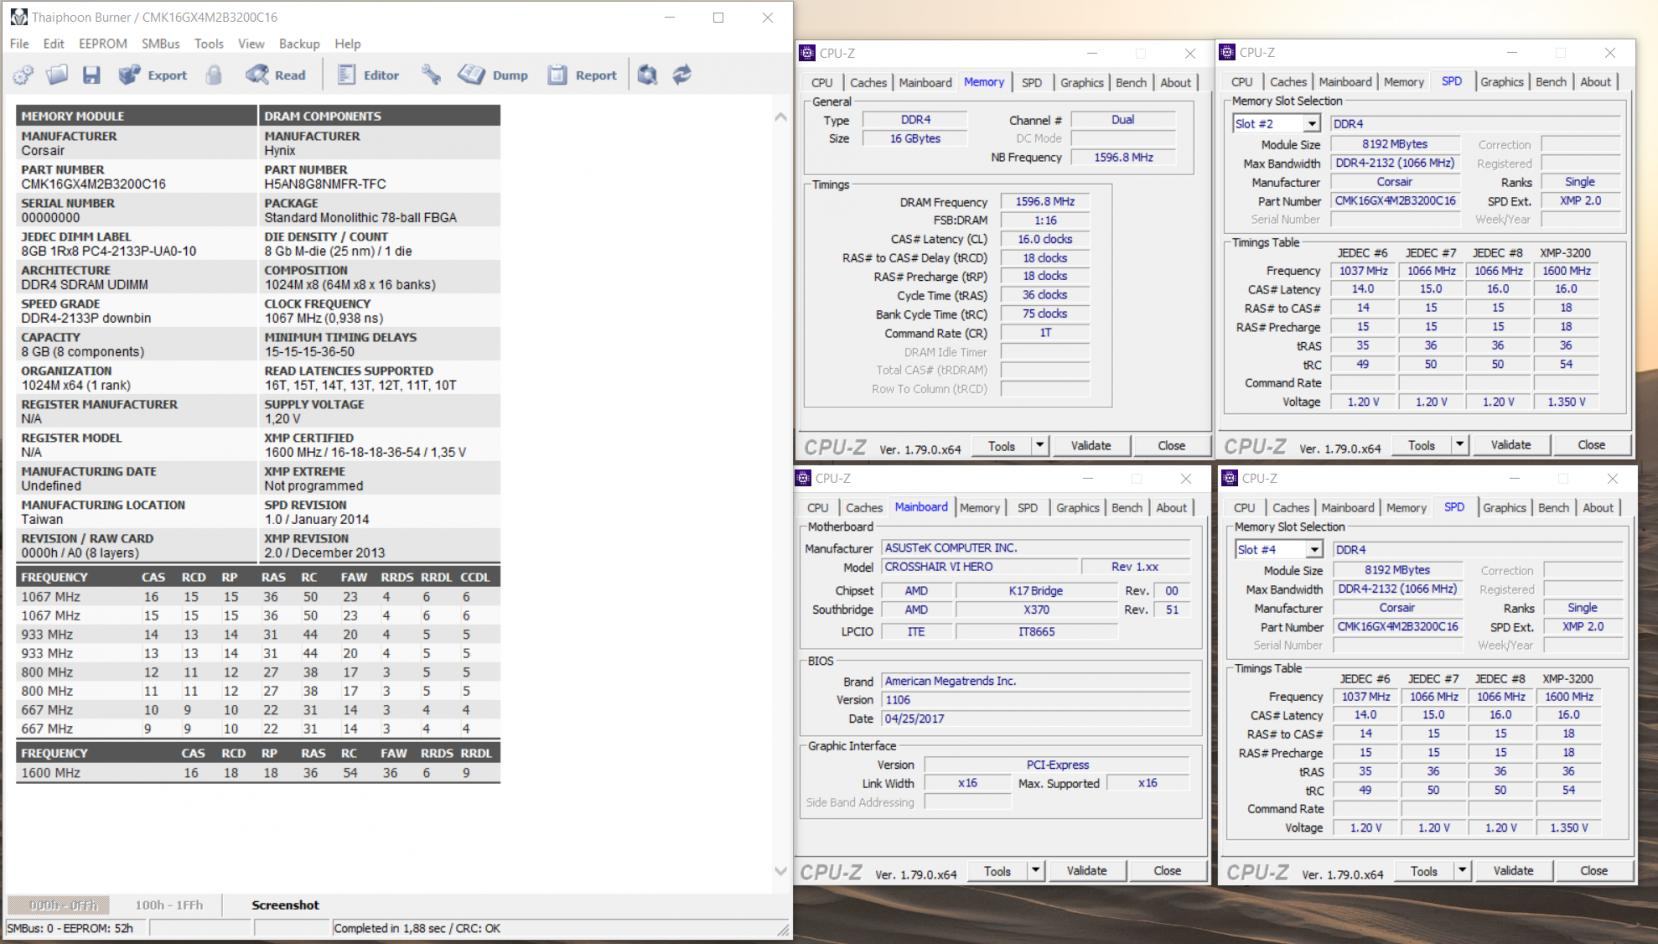Click the open folder icon in Thaiphoon toolbar
Screen dimensions: 1658x944
tap(57, 75)
